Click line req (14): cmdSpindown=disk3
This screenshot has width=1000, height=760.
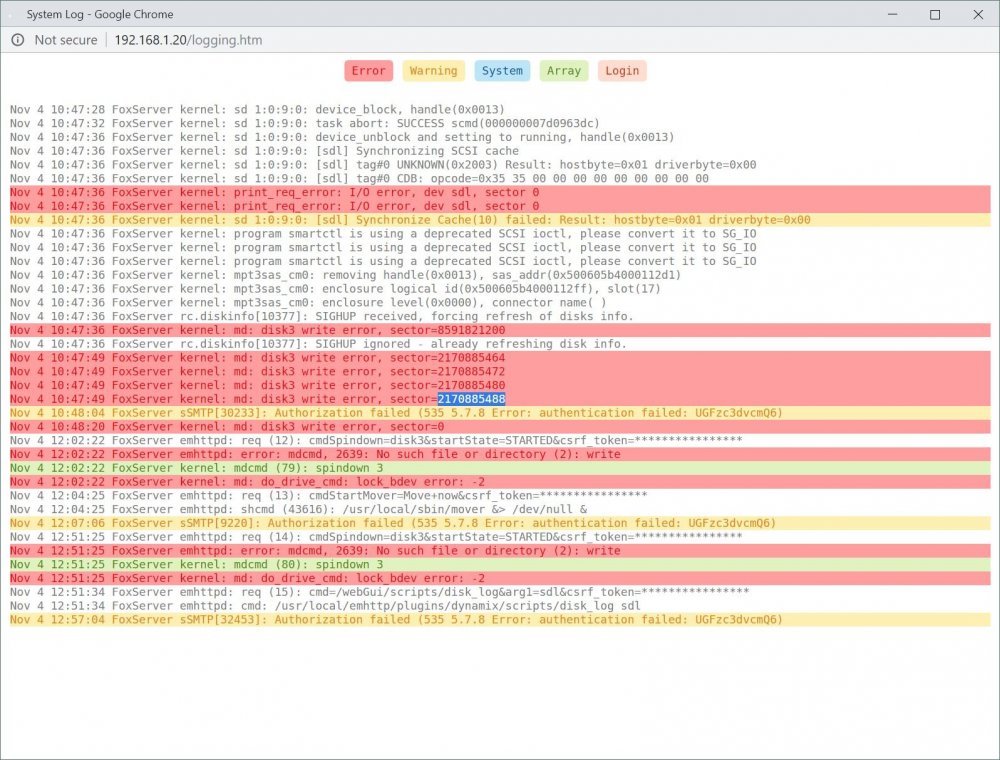(x=376, y=537)
